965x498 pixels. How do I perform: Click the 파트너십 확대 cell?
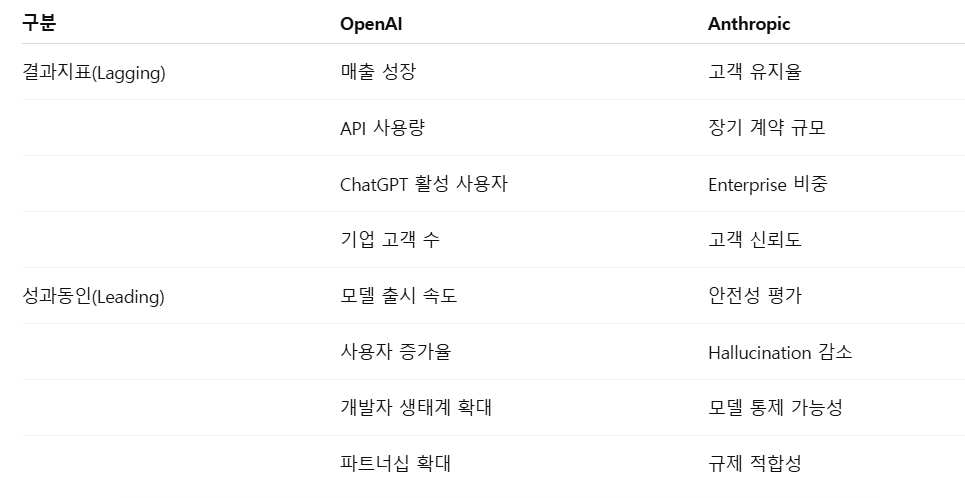click(x=395, y=464)
